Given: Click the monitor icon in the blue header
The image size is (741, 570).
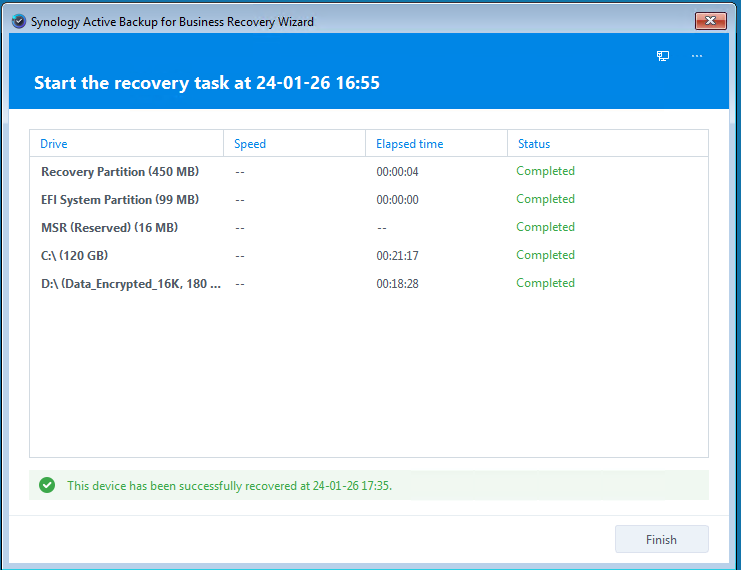Looking at the screenshot, I should [663, 56].
